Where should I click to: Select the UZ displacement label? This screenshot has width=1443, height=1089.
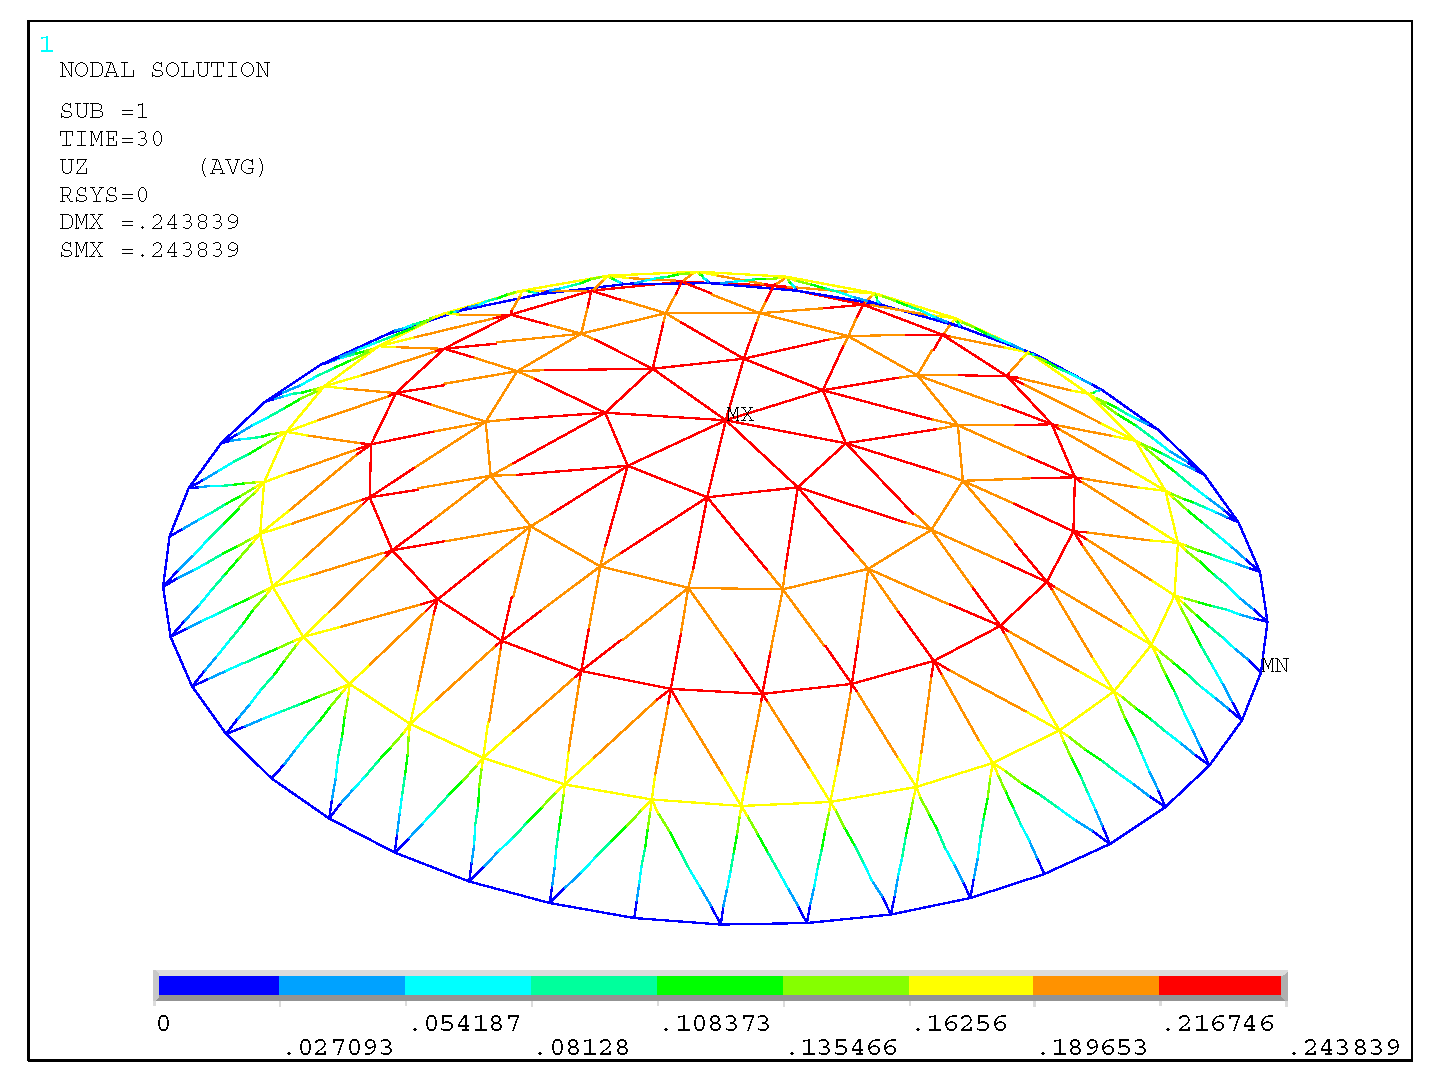[74, 167]
